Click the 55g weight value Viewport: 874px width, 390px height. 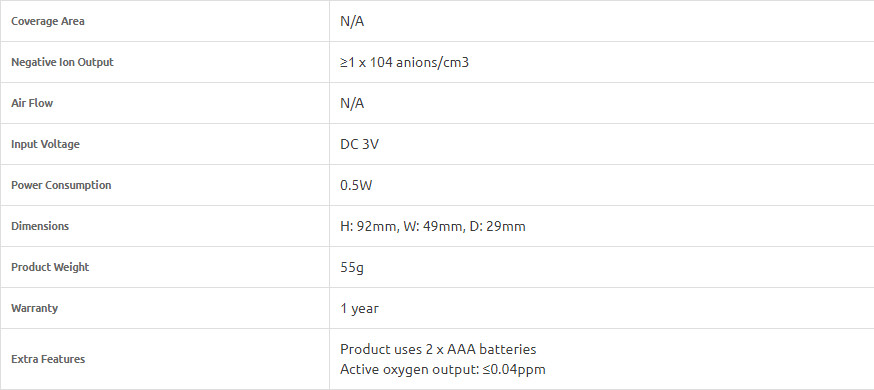click(x=352, y=267)
